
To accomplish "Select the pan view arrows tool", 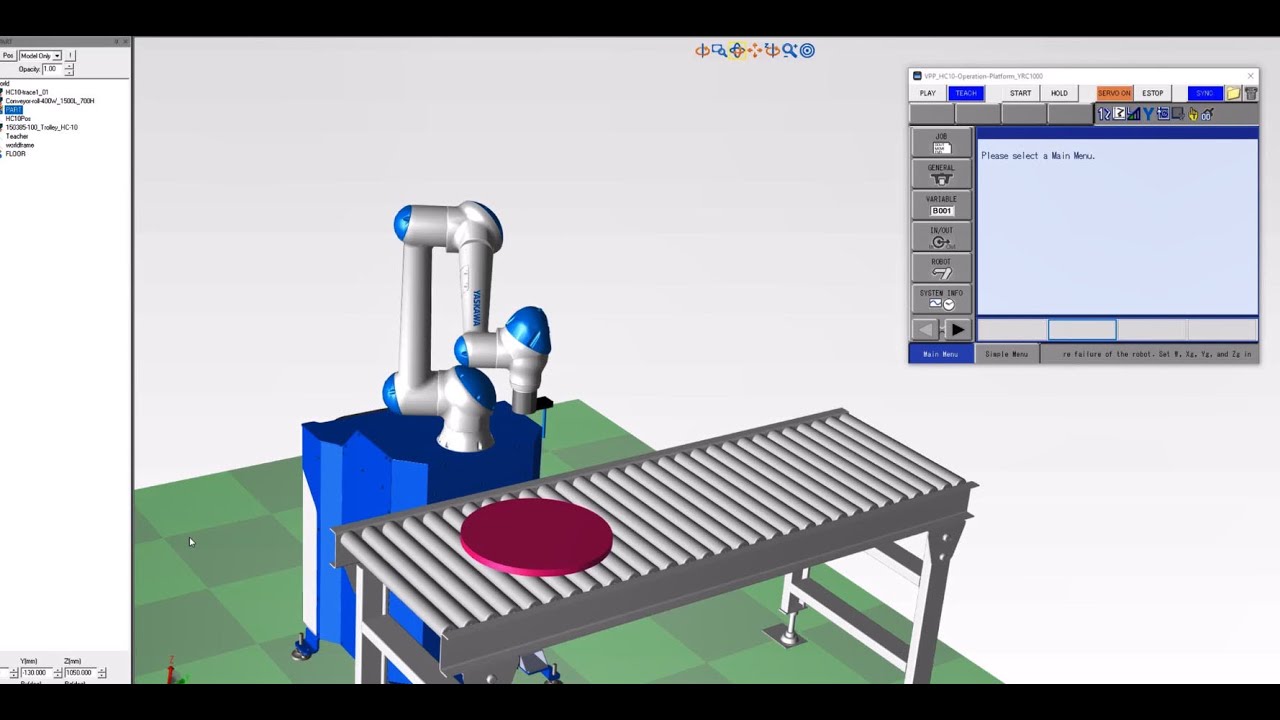I will pyautogui.click(x=755, y=50).
